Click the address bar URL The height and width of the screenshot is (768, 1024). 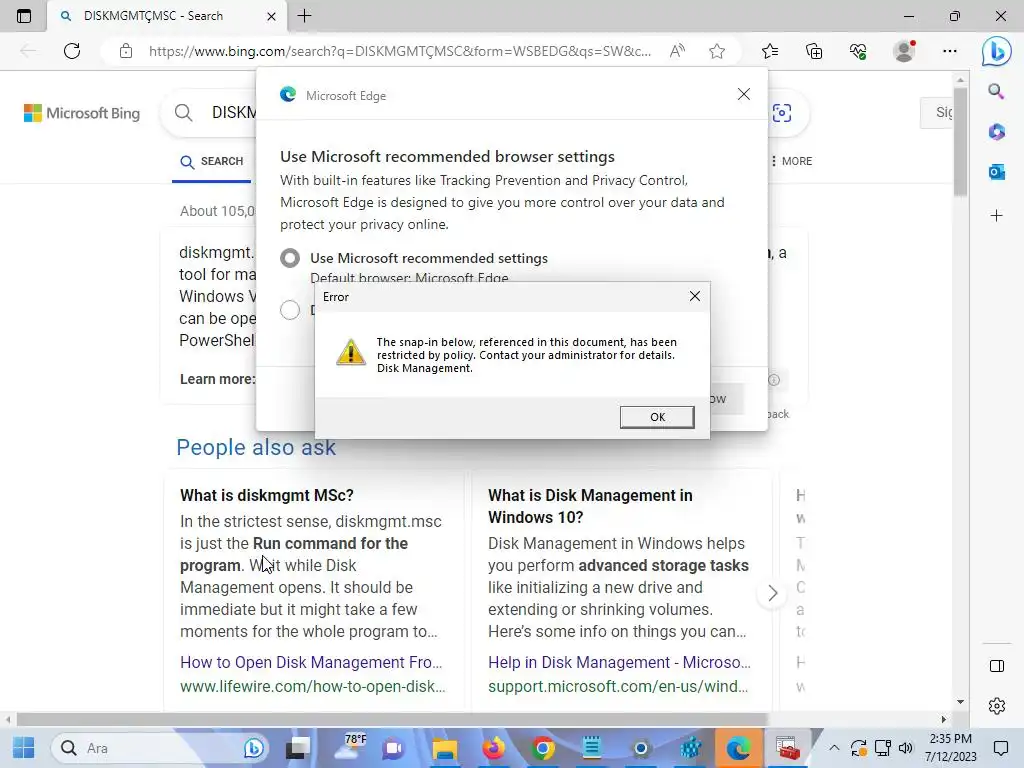400,51
